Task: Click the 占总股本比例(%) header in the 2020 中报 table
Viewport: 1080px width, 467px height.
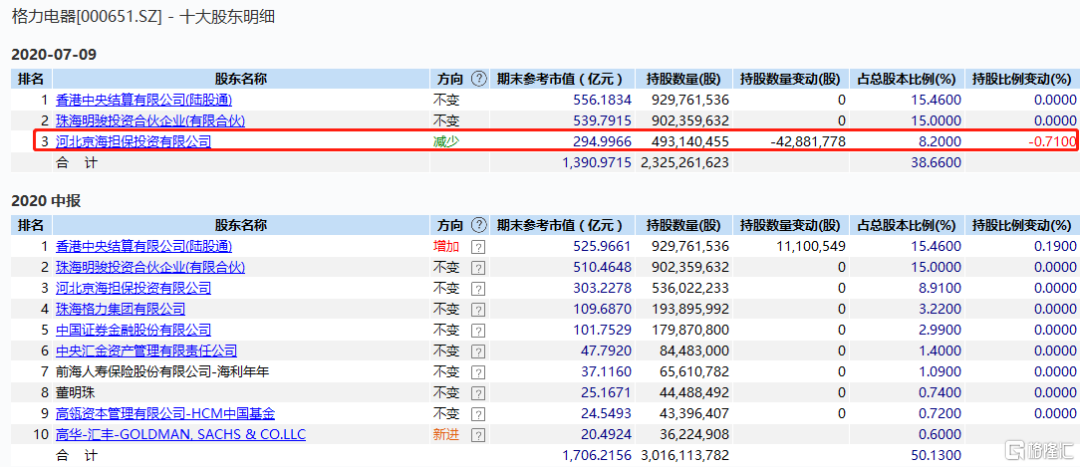Action: point(906,225)
